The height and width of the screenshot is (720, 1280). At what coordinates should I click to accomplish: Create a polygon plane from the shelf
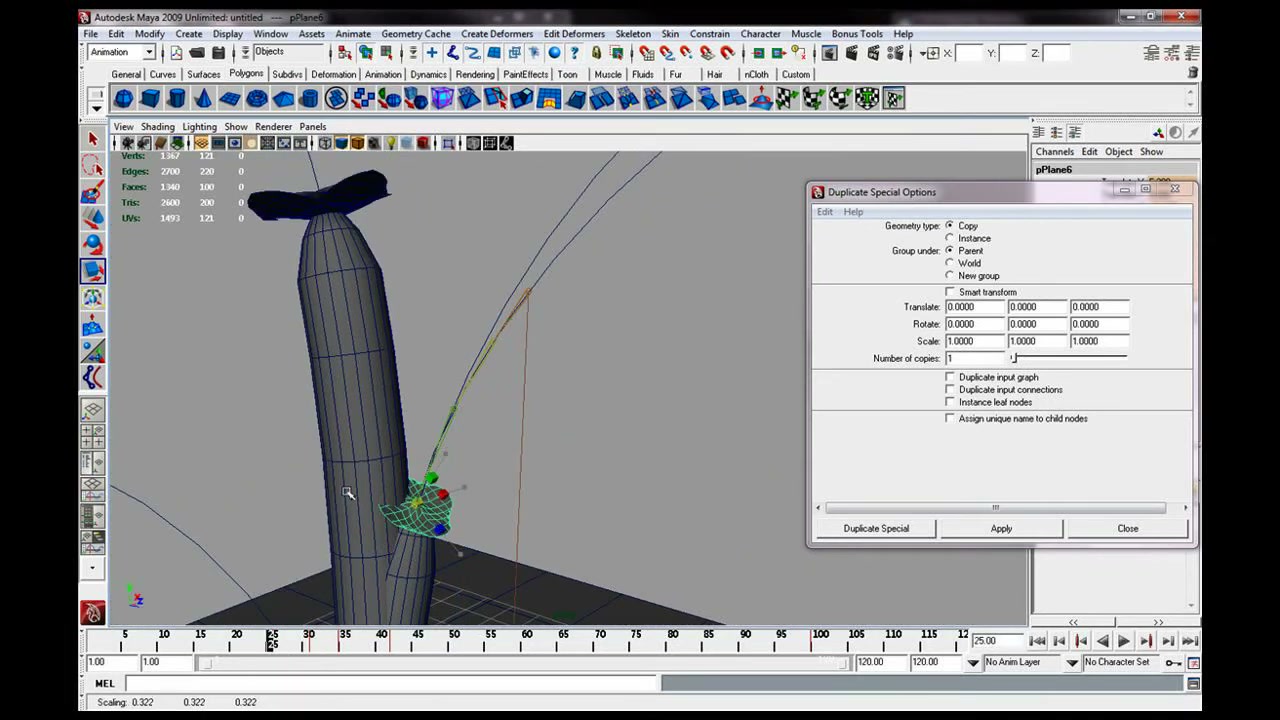(x=230, y=98)
